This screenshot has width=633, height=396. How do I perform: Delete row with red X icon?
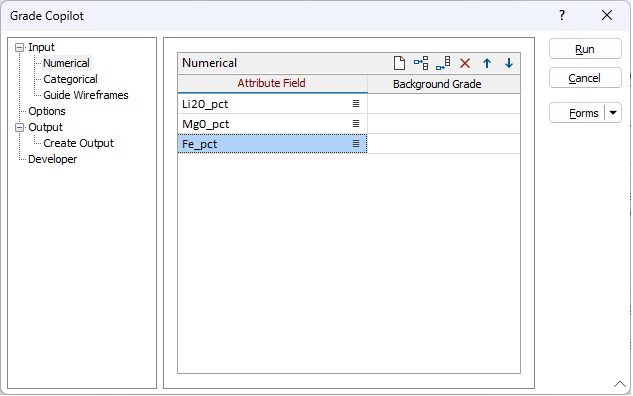465,63
